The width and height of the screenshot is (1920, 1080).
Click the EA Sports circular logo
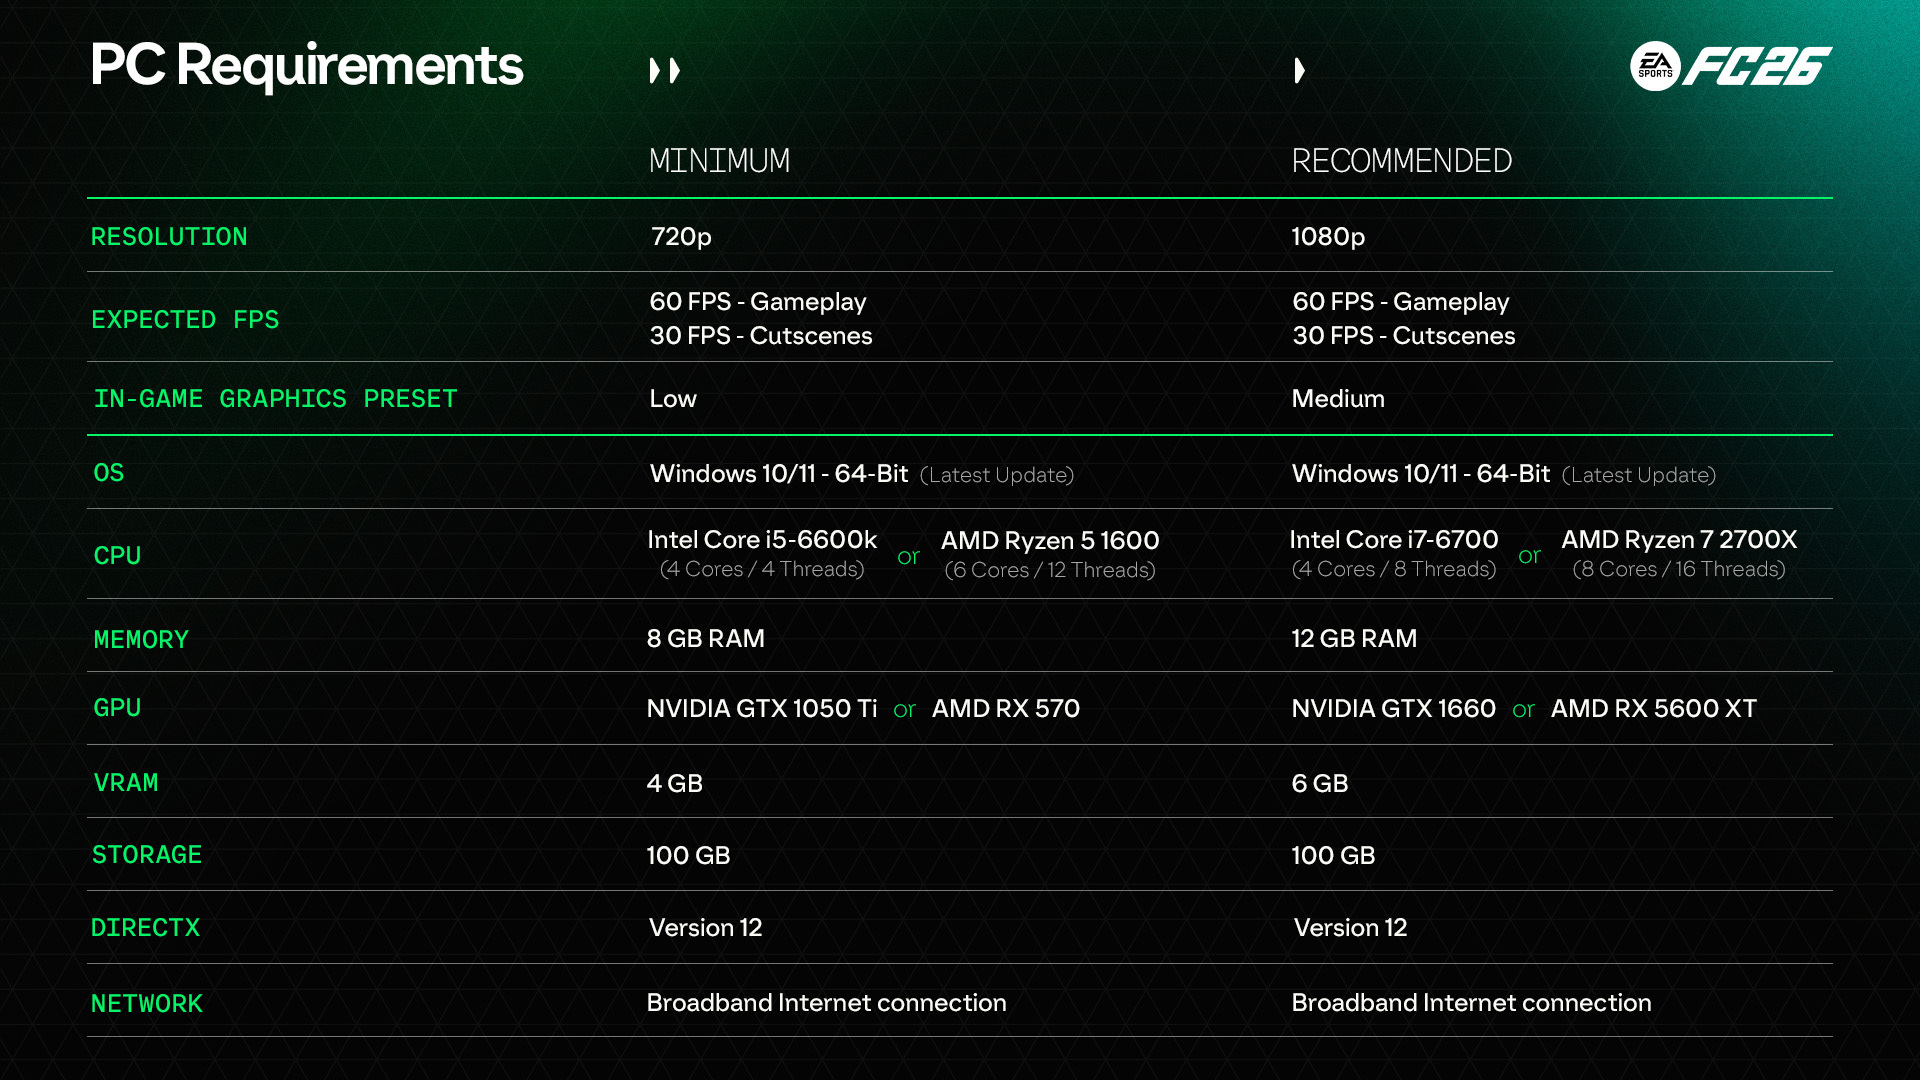pos(1655,67)
